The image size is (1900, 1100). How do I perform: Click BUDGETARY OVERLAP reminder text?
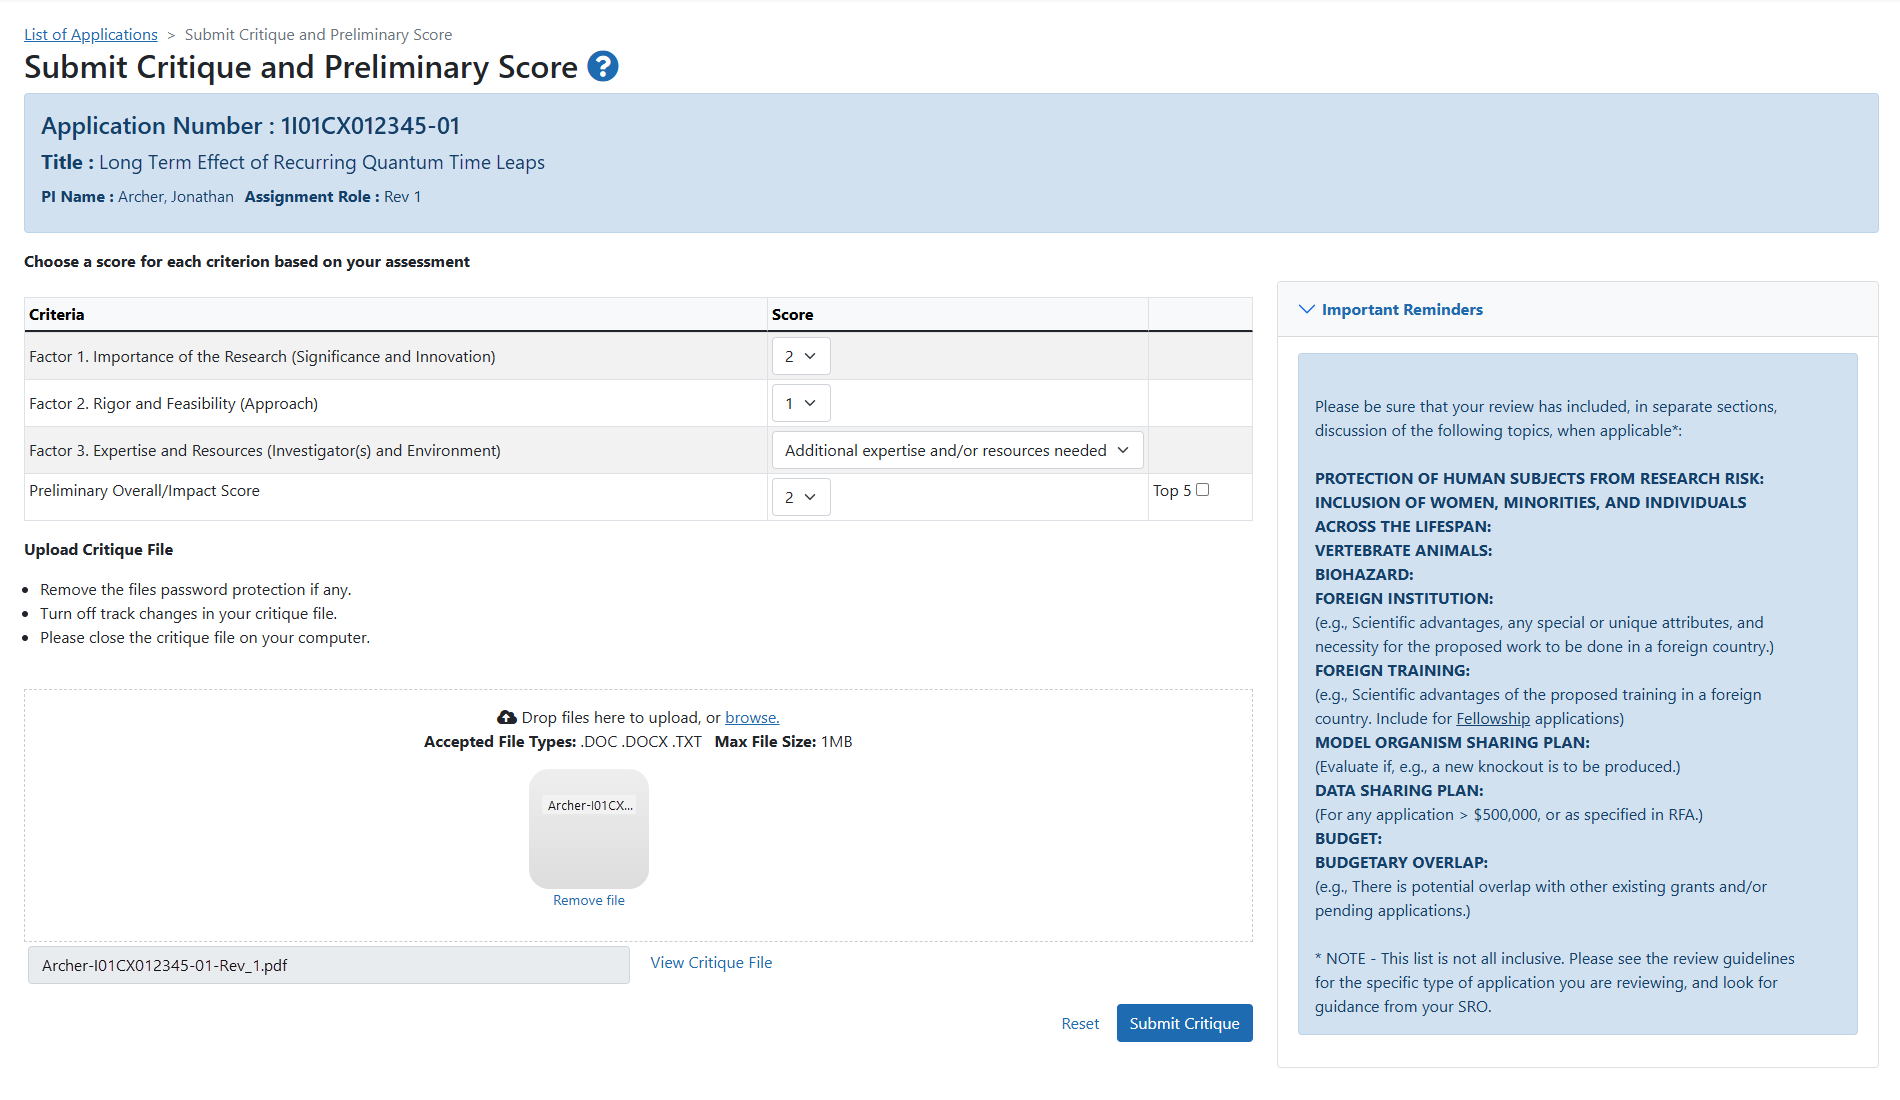pyautogui.click(x=1401, y=862)
